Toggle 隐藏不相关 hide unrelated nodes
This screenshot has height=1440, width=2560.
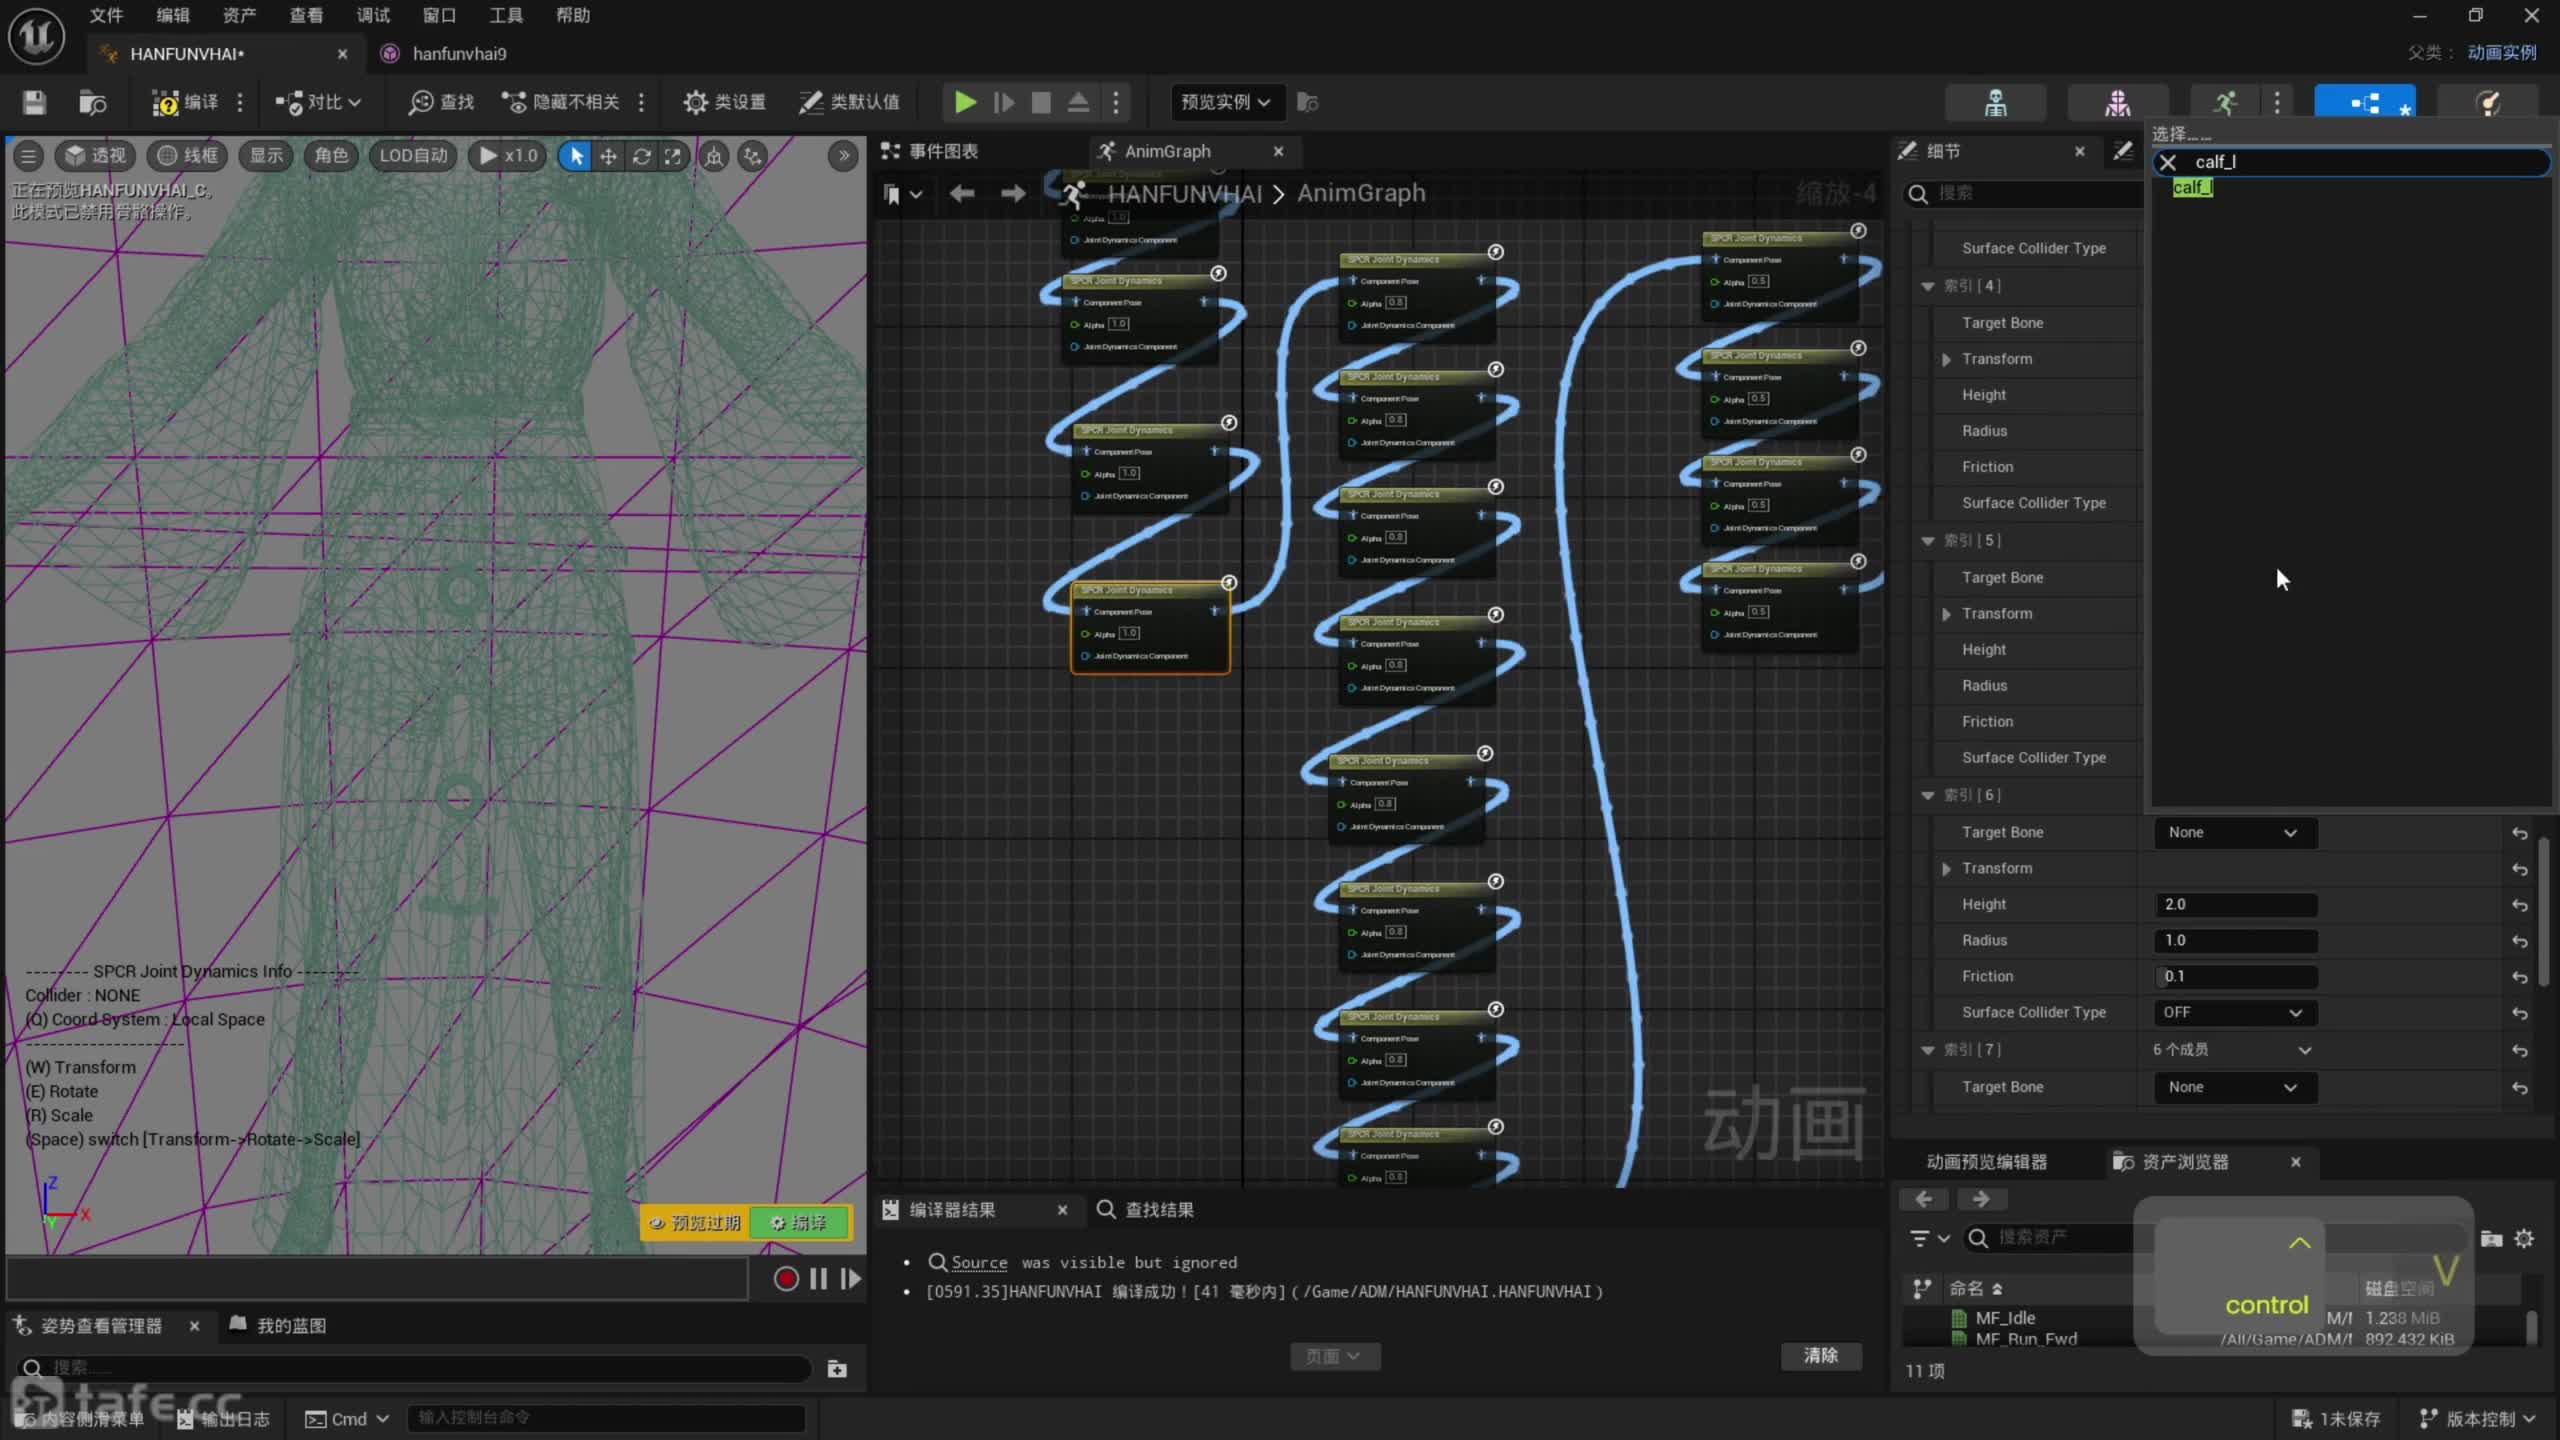pyautogui.click(x=561, y=102)
